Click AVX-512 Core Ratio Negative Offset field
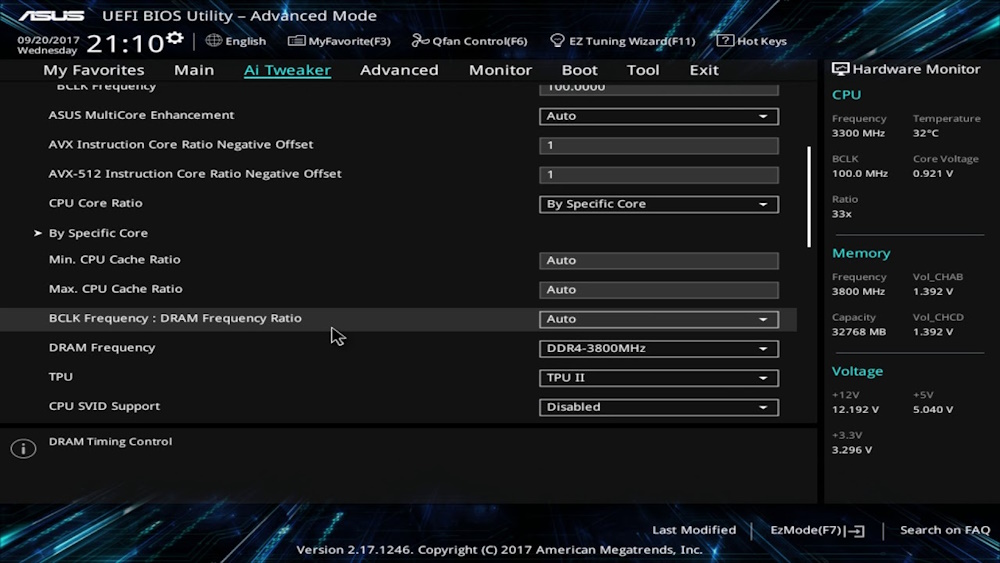 (659, 175)
